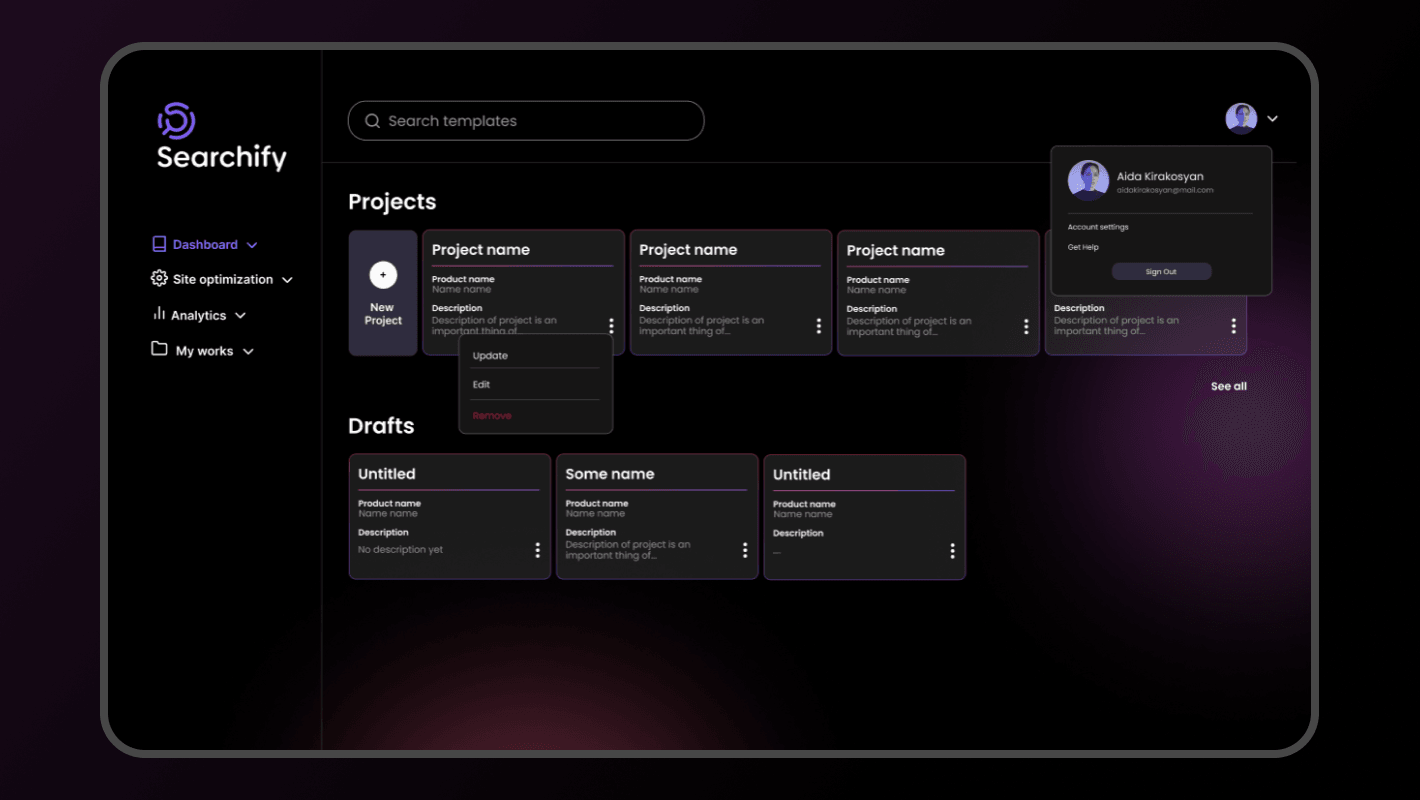
Task: Click the plus icon in New Project
Action: [383, 275]
